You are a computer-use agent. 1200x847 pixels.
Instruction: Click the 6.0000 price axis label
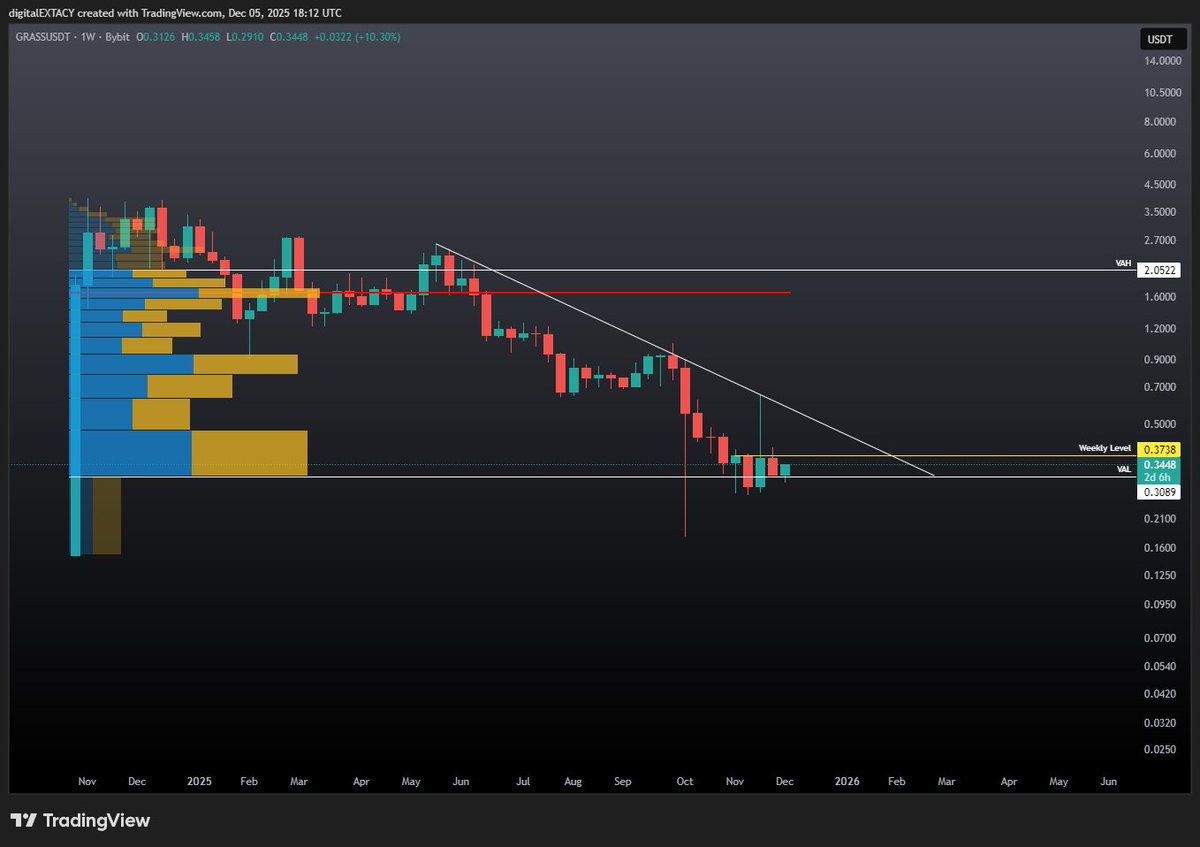point(1162,154)
